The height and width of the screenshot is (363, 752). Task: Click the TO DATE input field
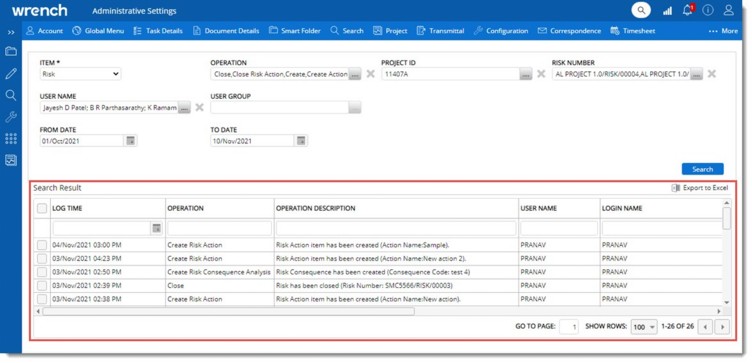(252, 141)
